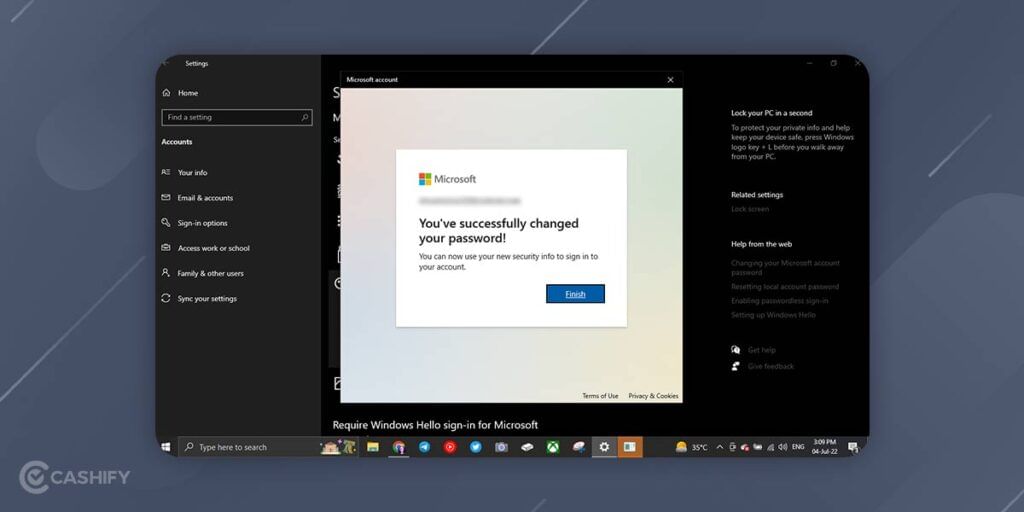Click the Require Windows Hello sign-in heading

pos(435,425)
